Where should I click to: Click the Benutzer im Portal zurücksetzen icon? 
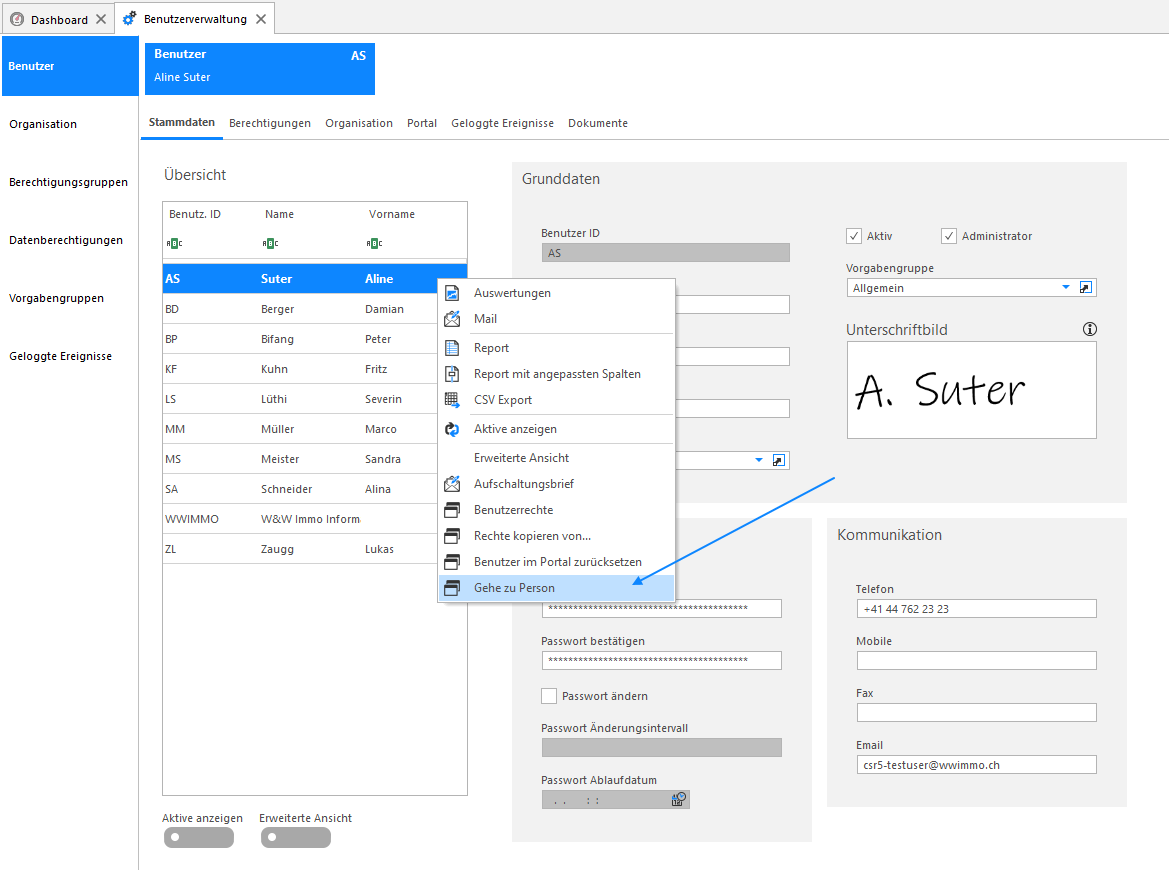pos(452,562)
